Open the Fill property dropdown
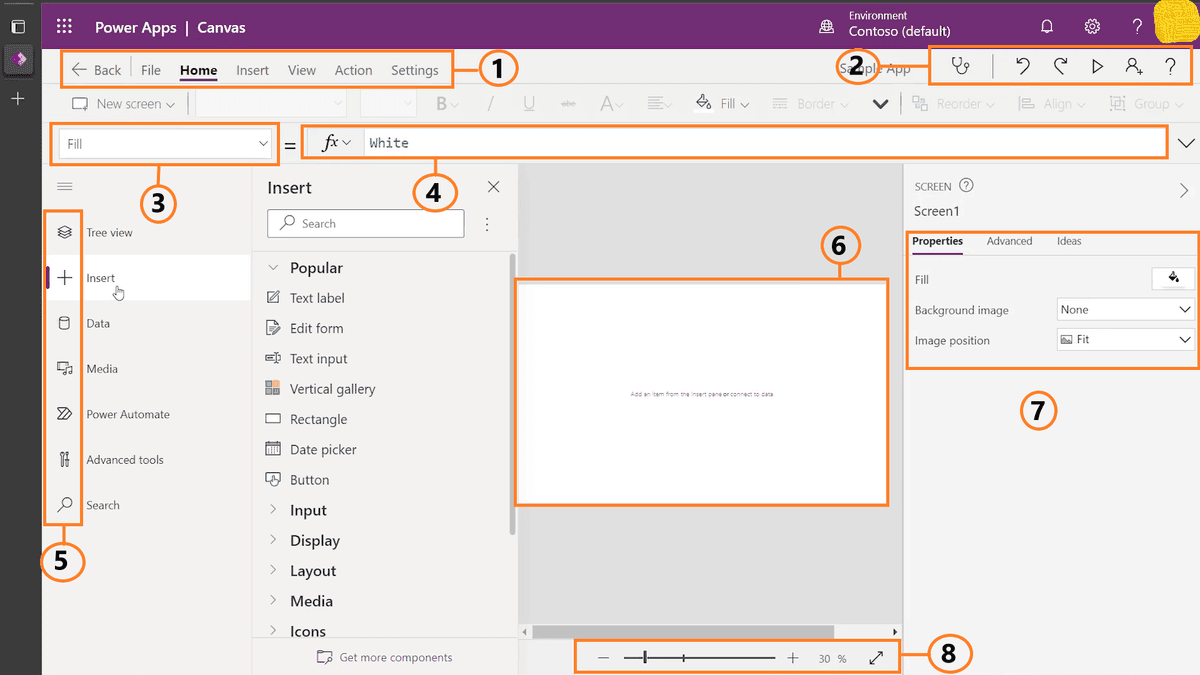This screenshot has width=1200, height=675. coord(166,144)
